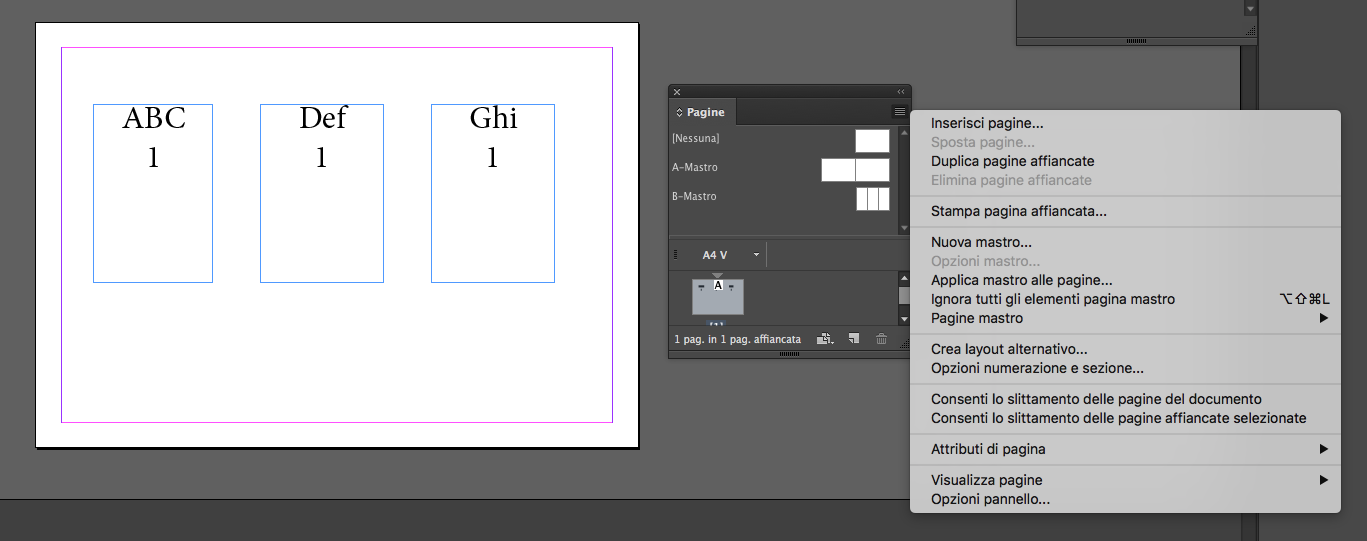
Task: Click the B-Mastro three-panel thumbnail
Action: click(872, 199)
